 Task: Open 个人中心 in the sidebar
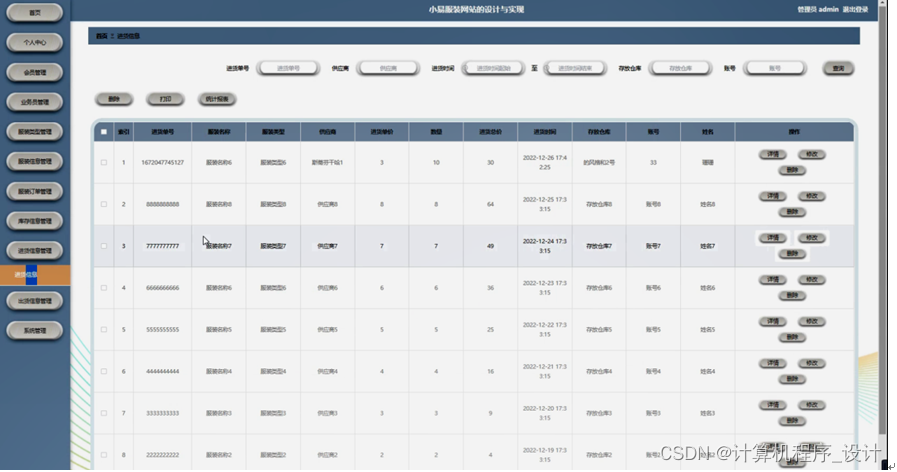pyautogui.click(x=35, y=42)
